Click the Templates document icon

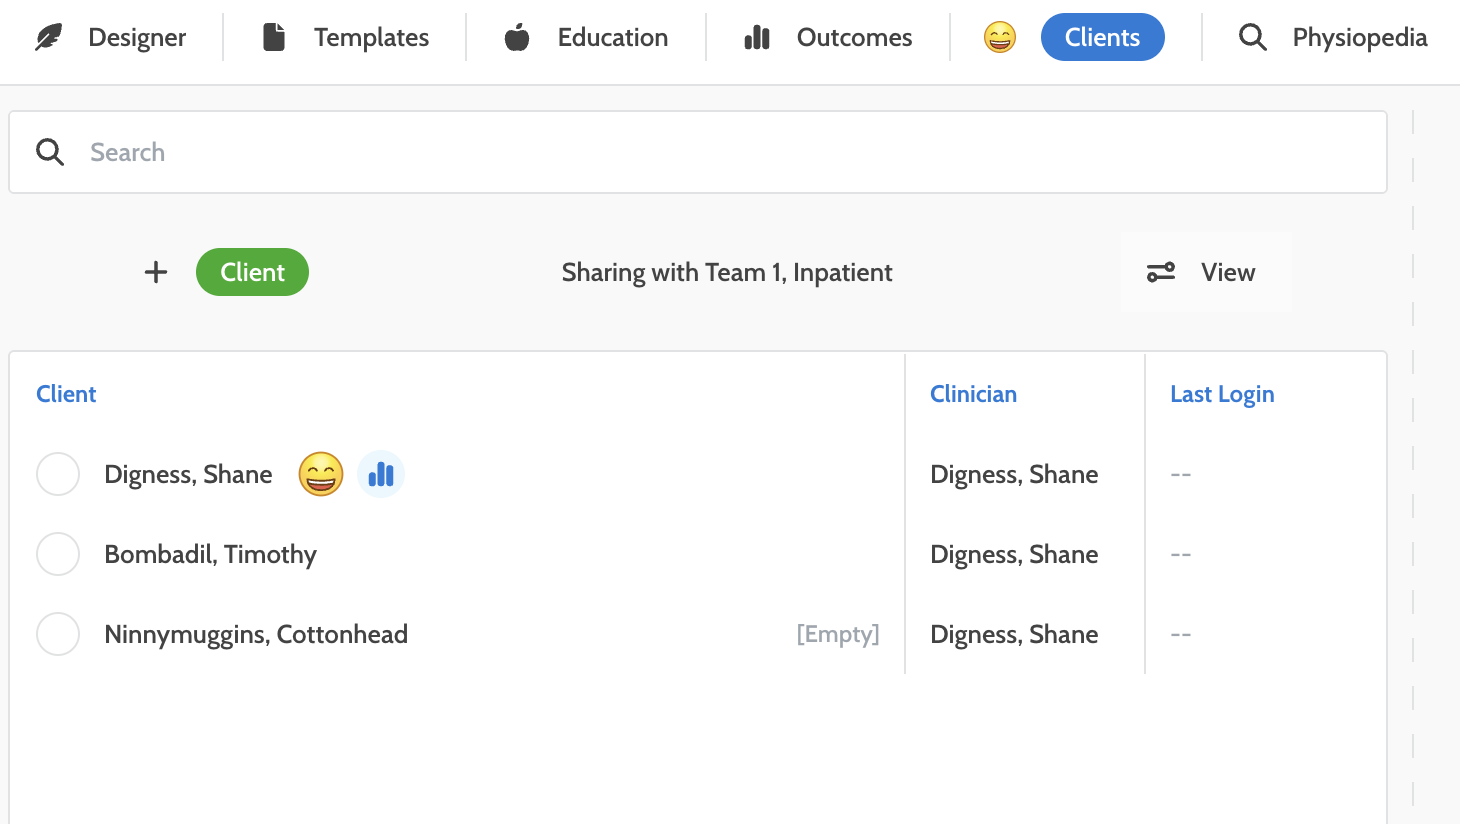coord(274,38)
